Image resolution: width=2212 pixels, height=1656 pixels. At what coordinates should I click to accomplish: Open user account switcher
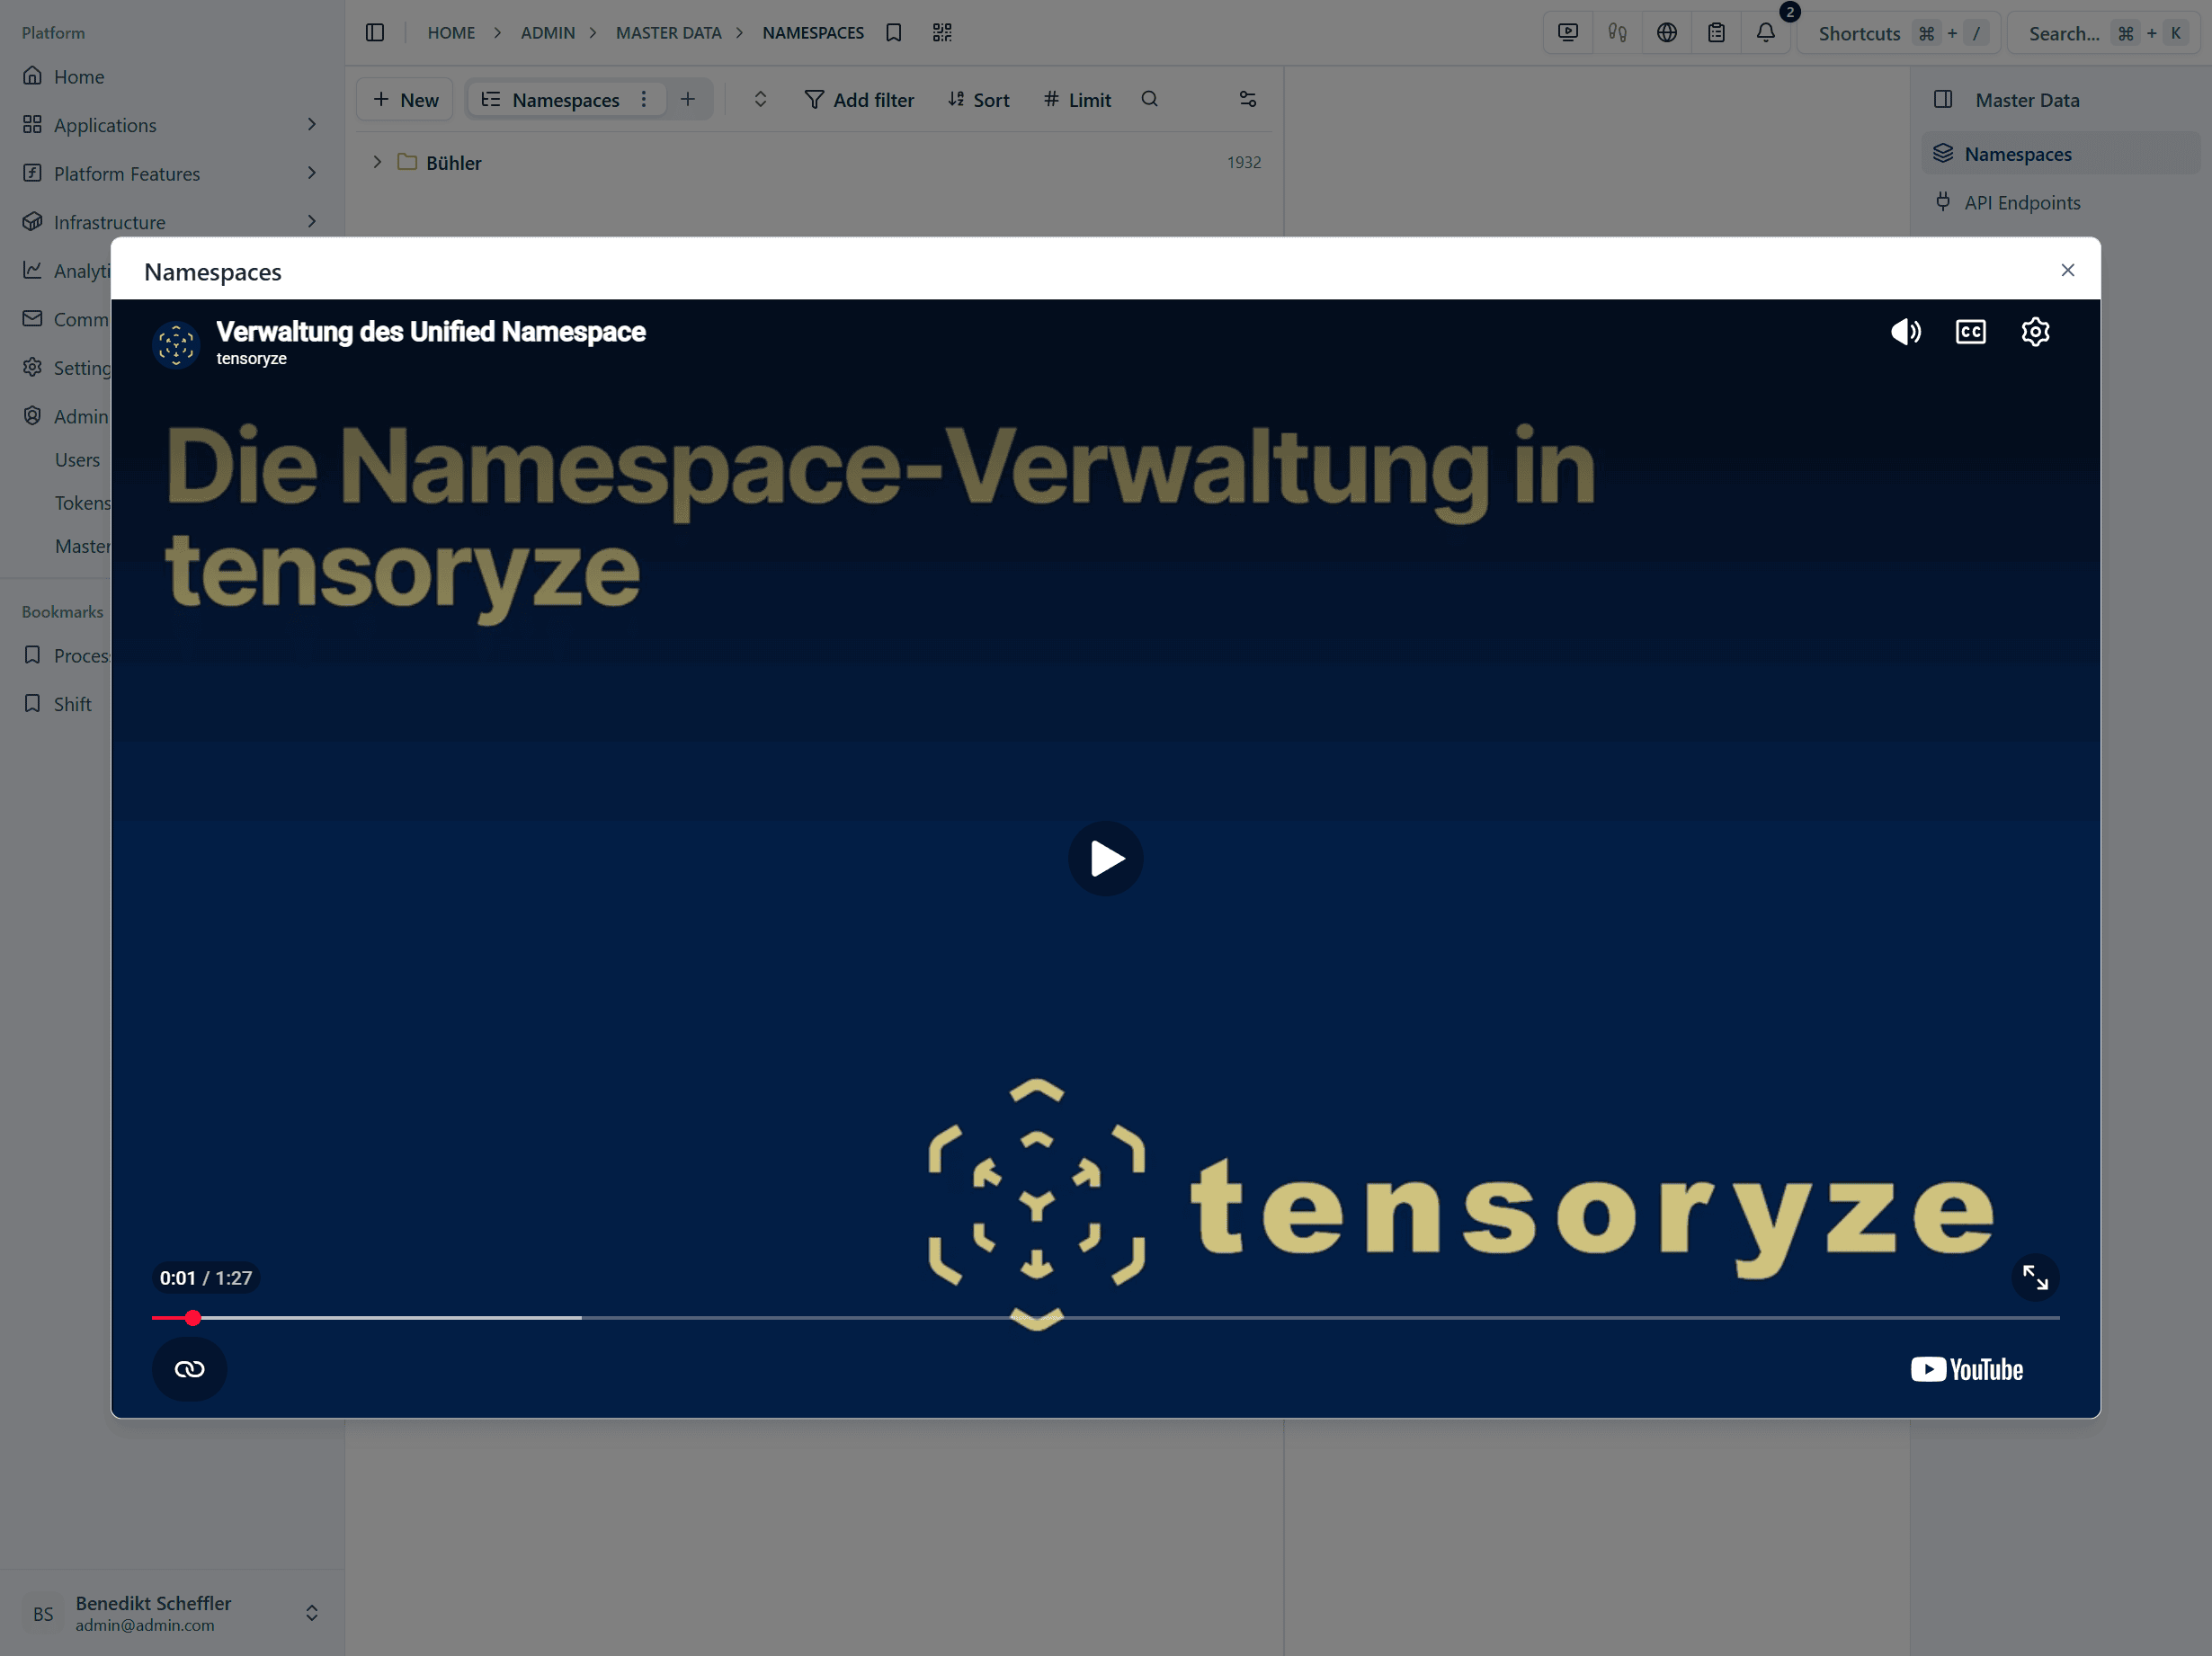coord(172,1613)
